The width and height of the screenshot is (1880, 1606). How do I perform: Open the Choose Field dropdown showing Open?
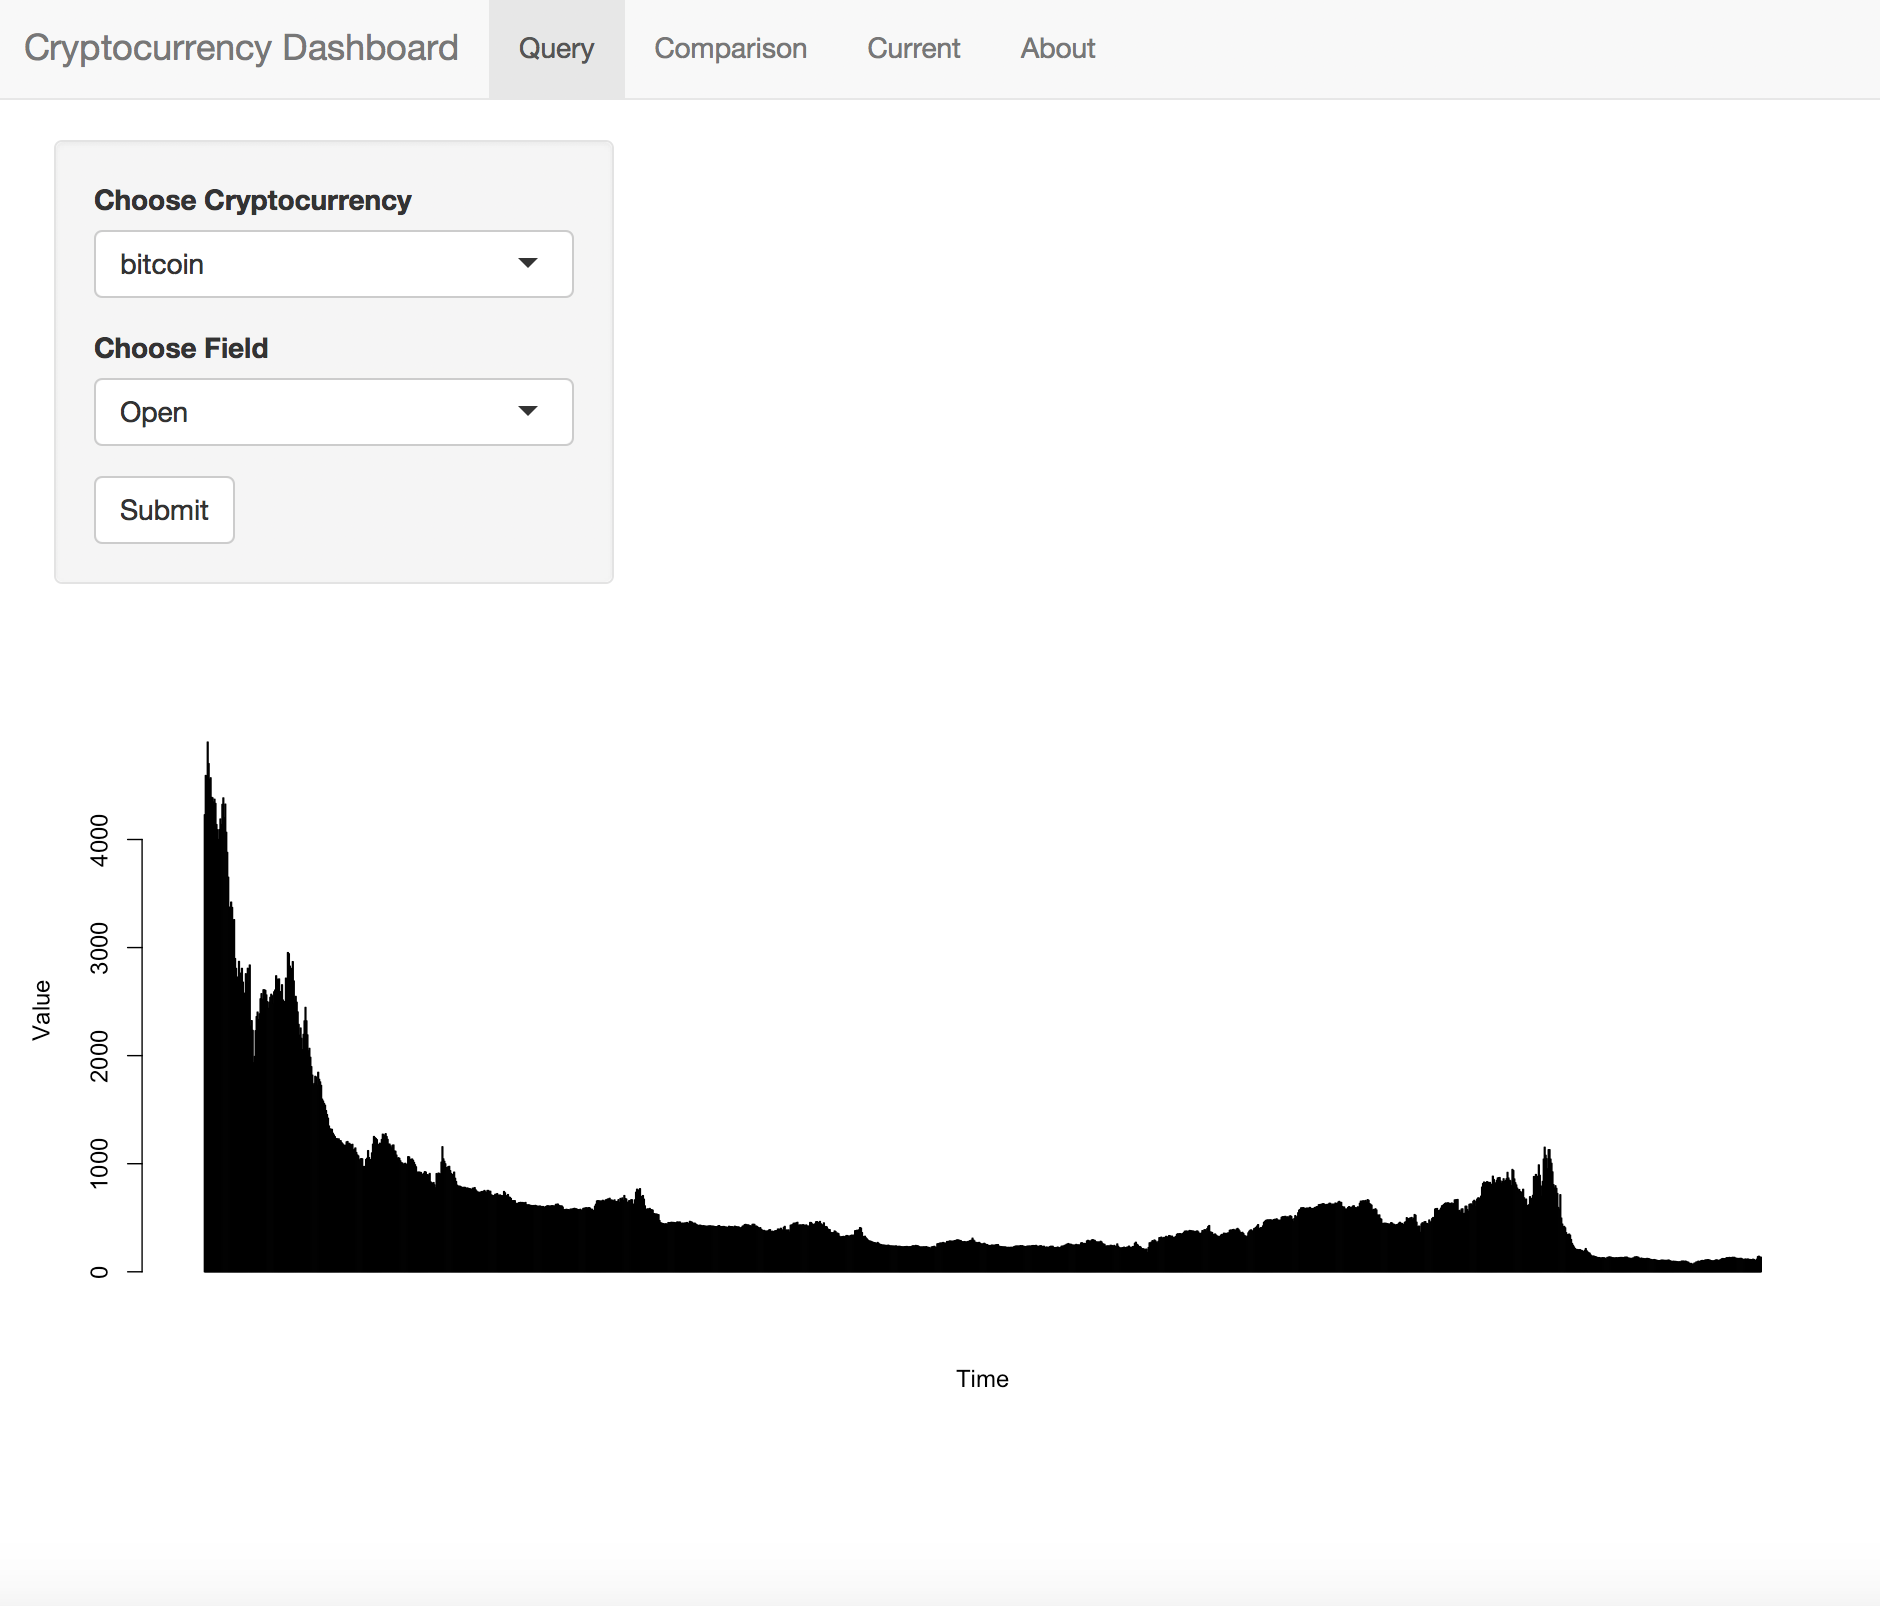click(333, 412)
